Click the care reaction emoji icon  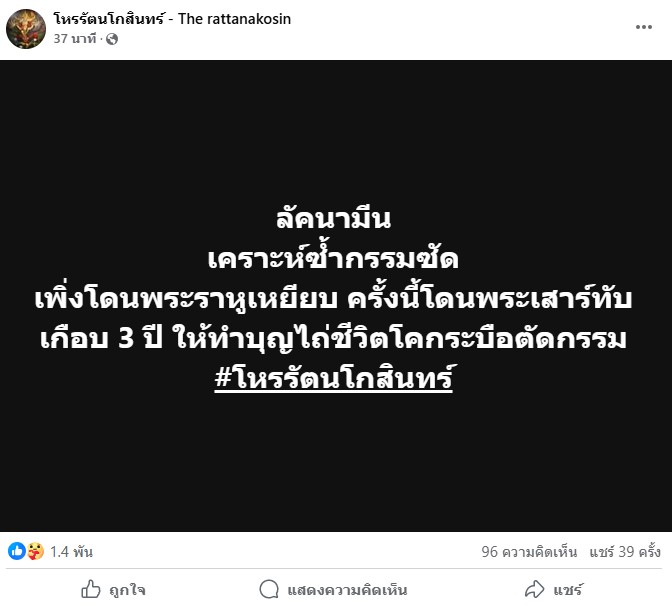35,551
